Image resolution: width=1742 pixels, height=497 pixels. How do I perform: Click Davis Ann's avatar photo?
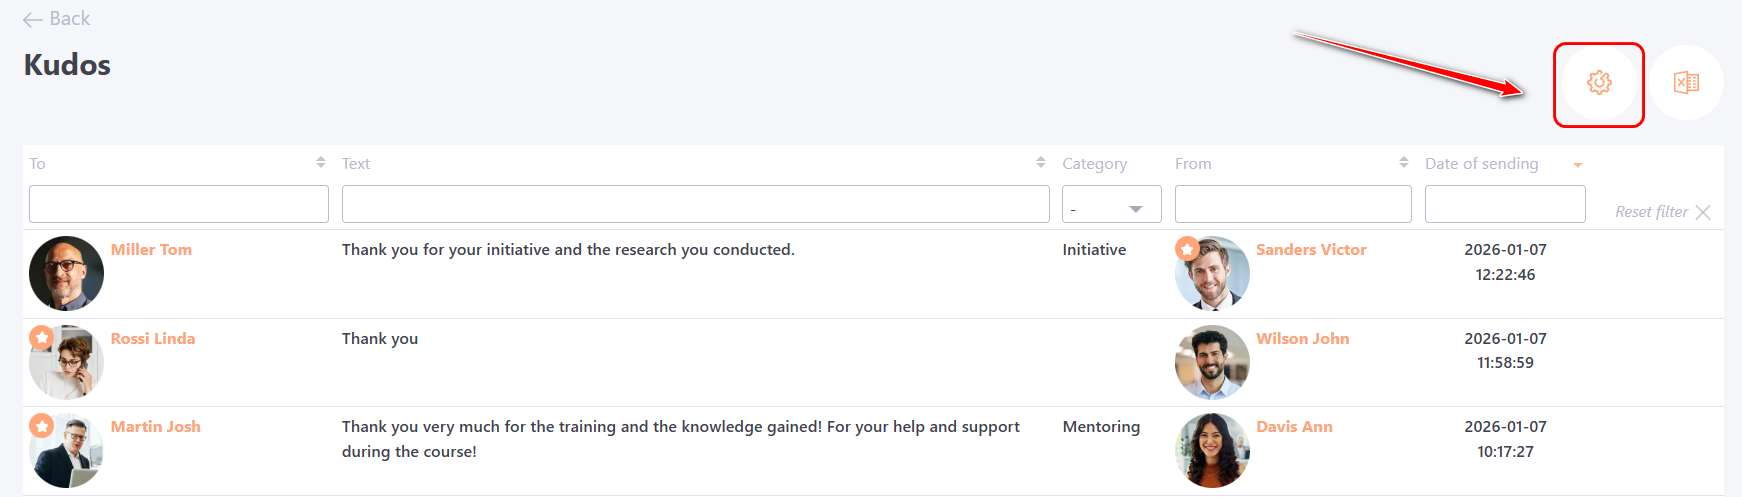[1212, 451]
